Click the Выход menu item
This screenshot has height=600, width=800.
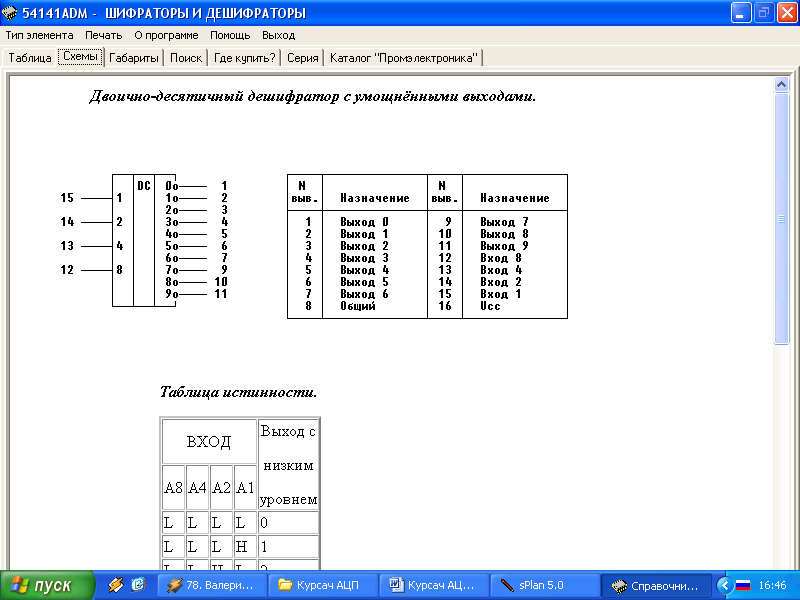pyautogui.click(x=279, y=35)
